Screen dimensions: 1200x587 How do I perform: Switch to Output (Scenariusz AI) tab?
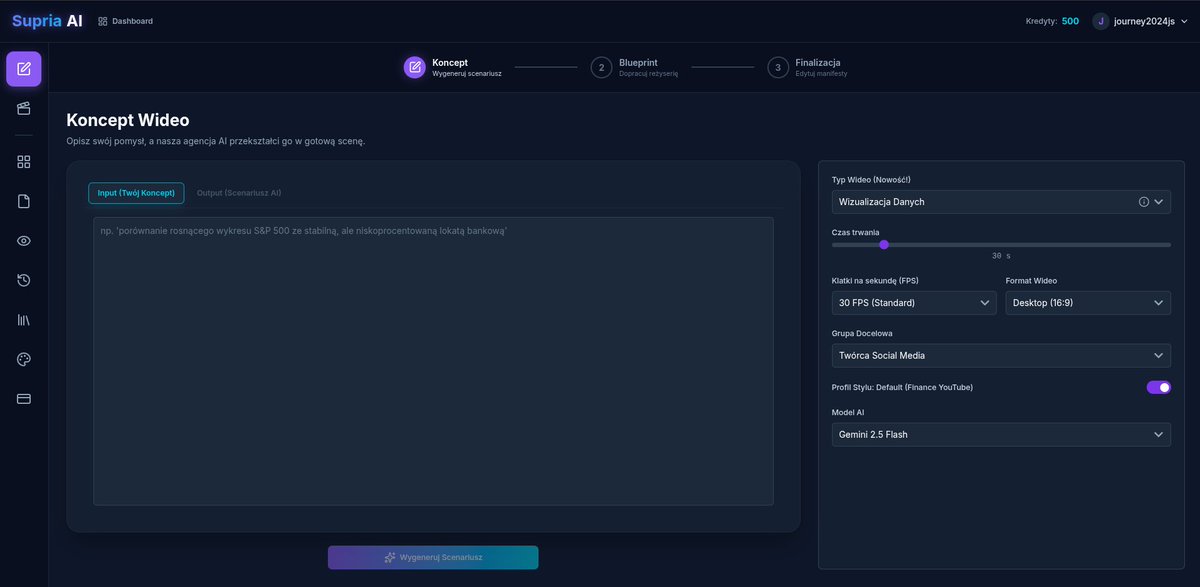click(239, 193)
